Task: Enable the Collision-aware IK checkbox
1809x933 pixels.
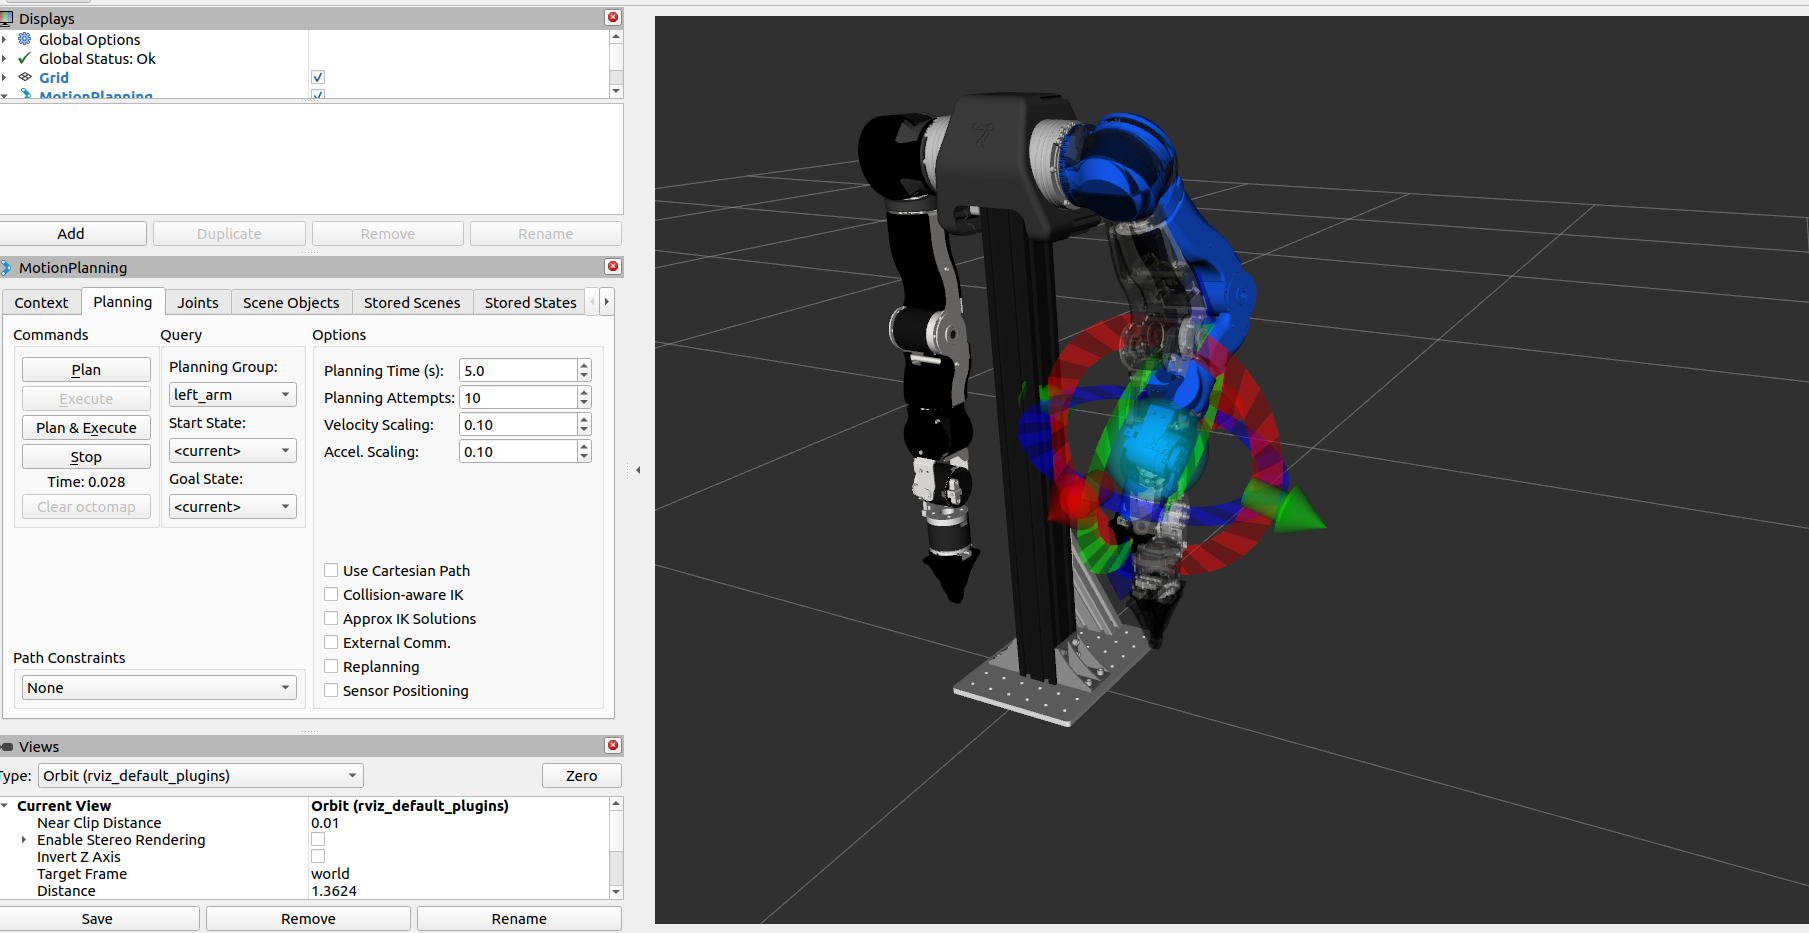Action: pos(331,594)
